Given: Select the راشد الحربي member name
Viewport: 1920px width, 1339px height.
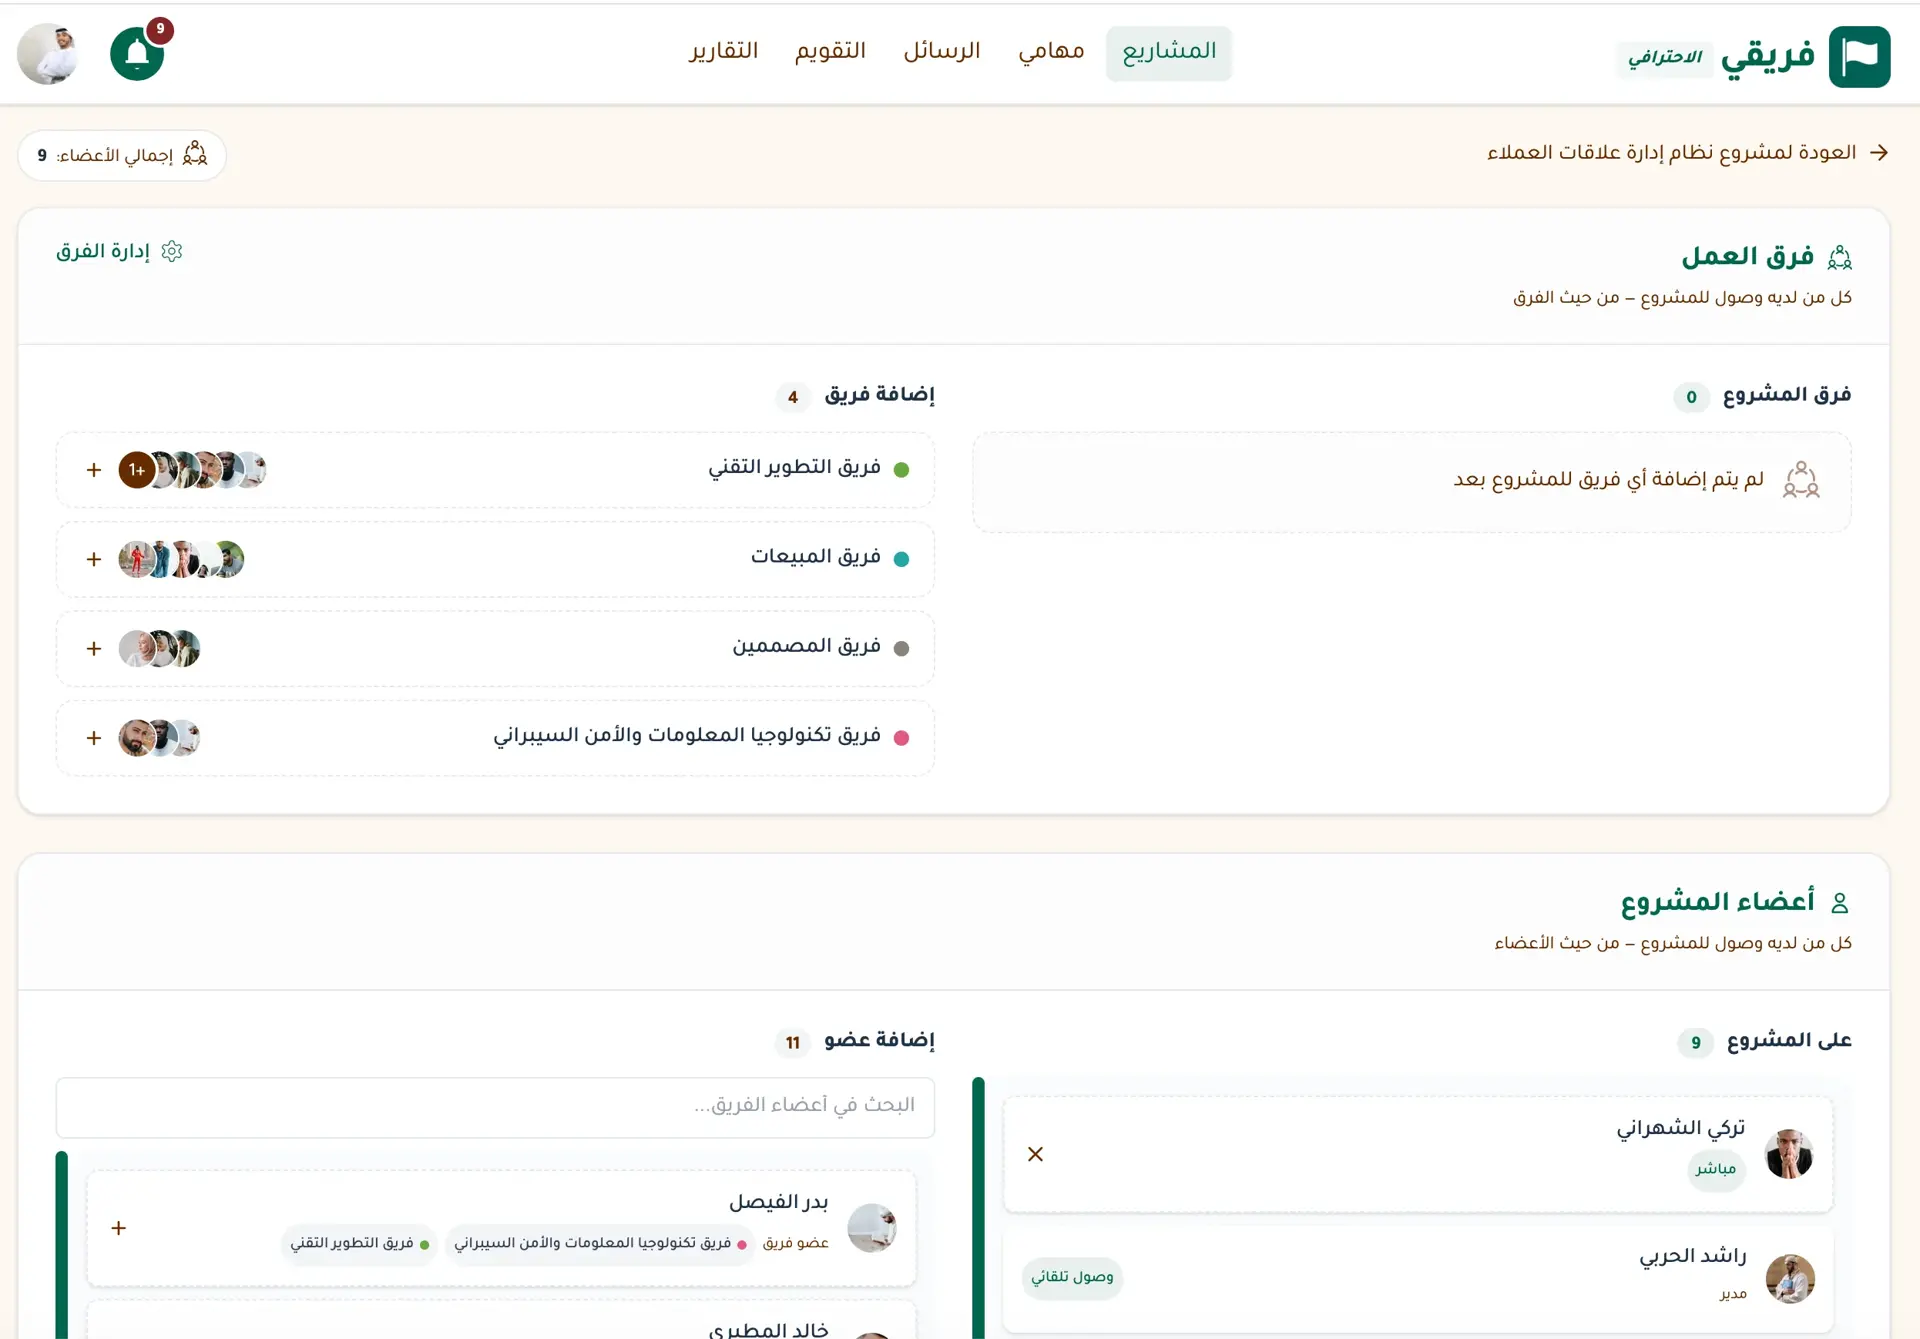Looking at the screenshot, I should click(1692, 1256).
